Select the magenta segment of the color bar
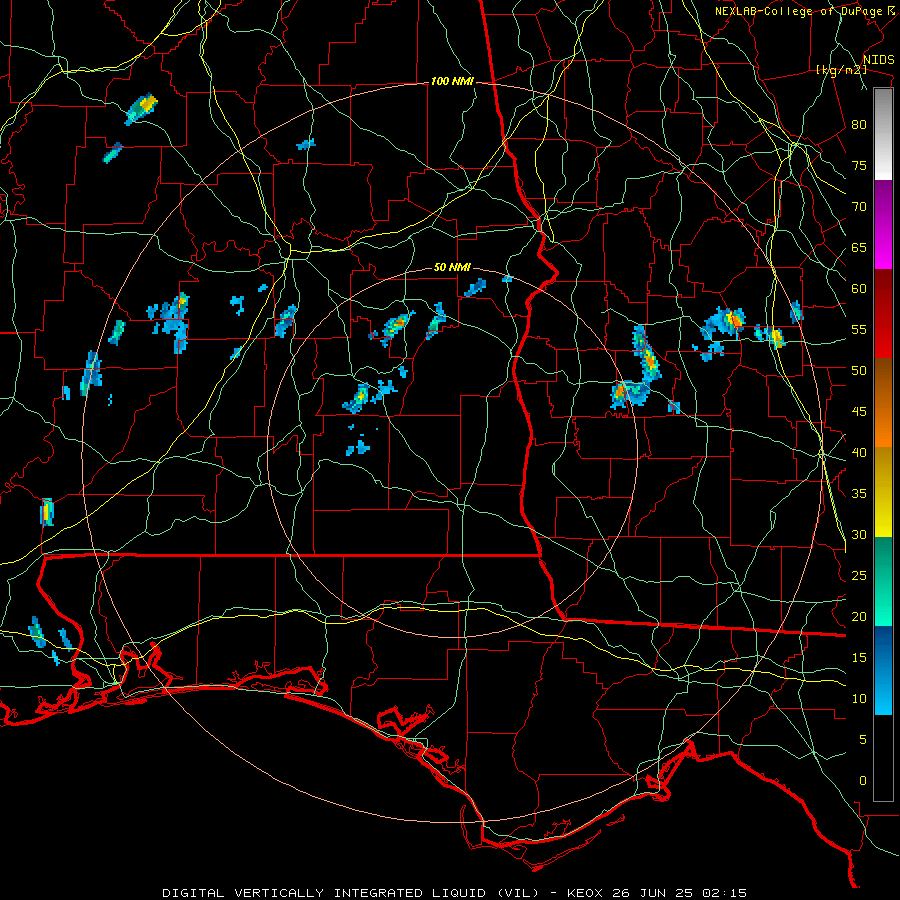Screen dimensions: 900x900 pos(883,225)
